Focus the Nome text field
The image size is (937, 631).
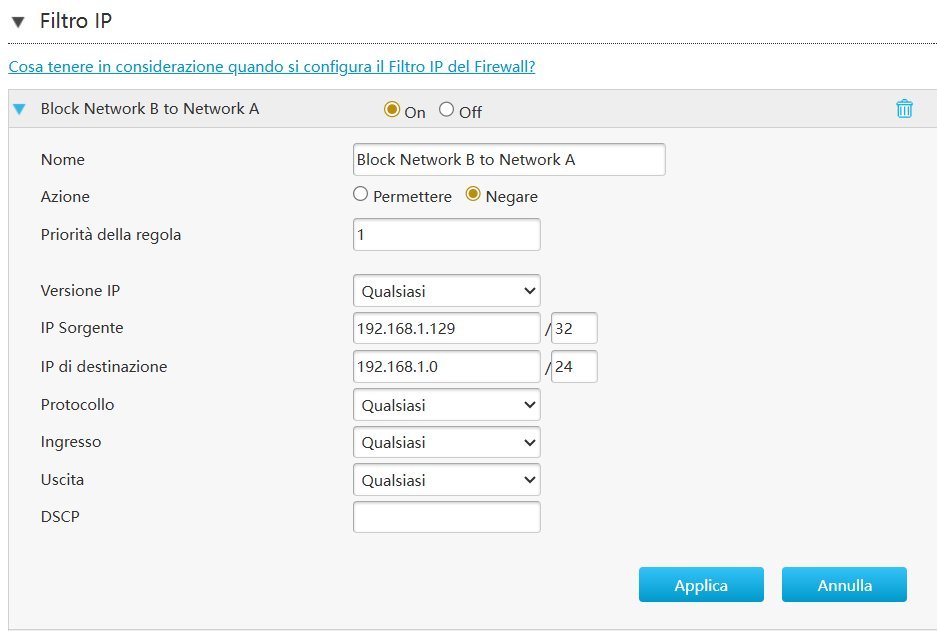pos(509,160)
